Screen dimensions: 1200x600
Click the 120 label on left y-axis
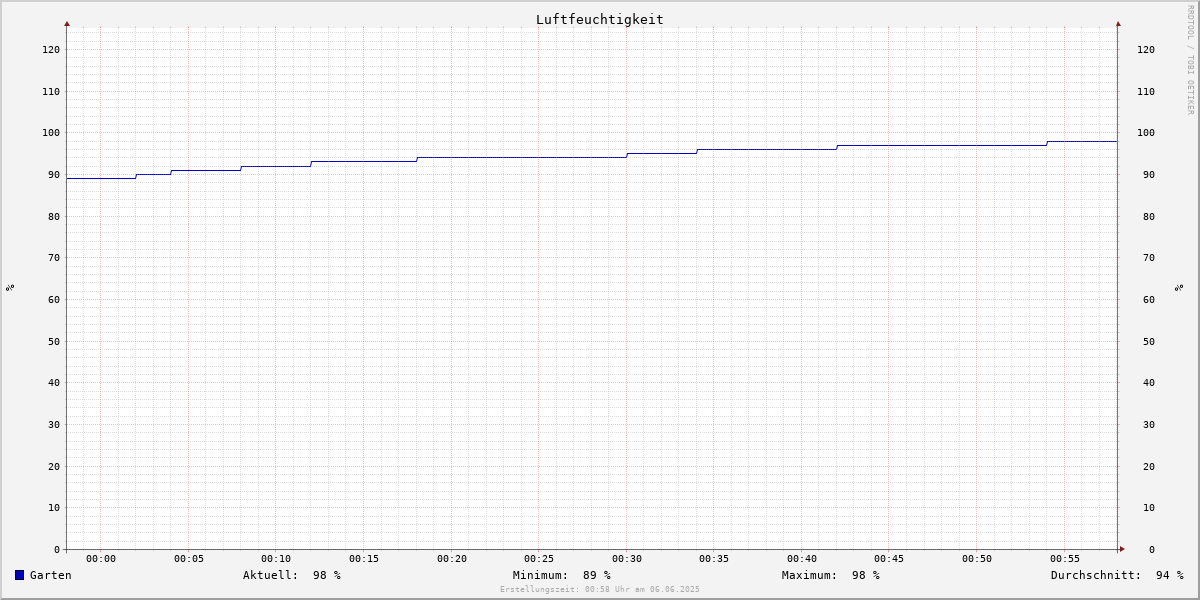pos(51,50)
